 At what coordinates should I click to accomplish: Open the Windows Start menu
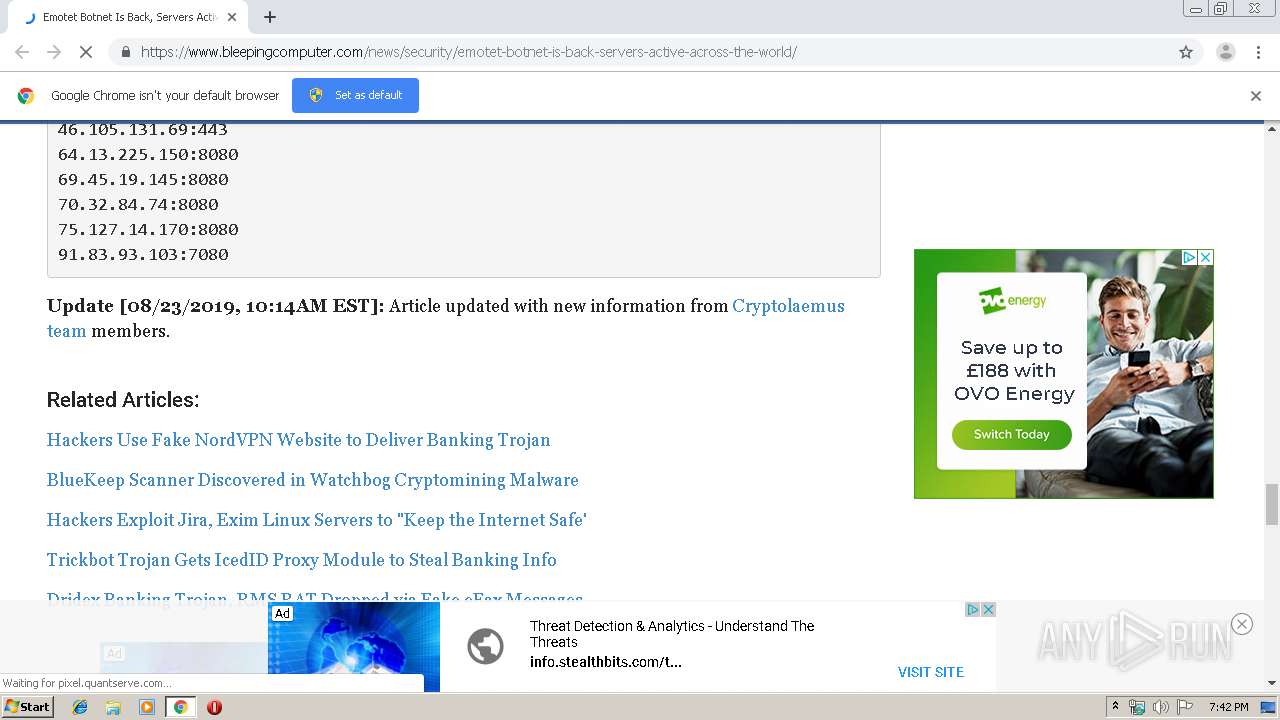[x=27, y=706]
